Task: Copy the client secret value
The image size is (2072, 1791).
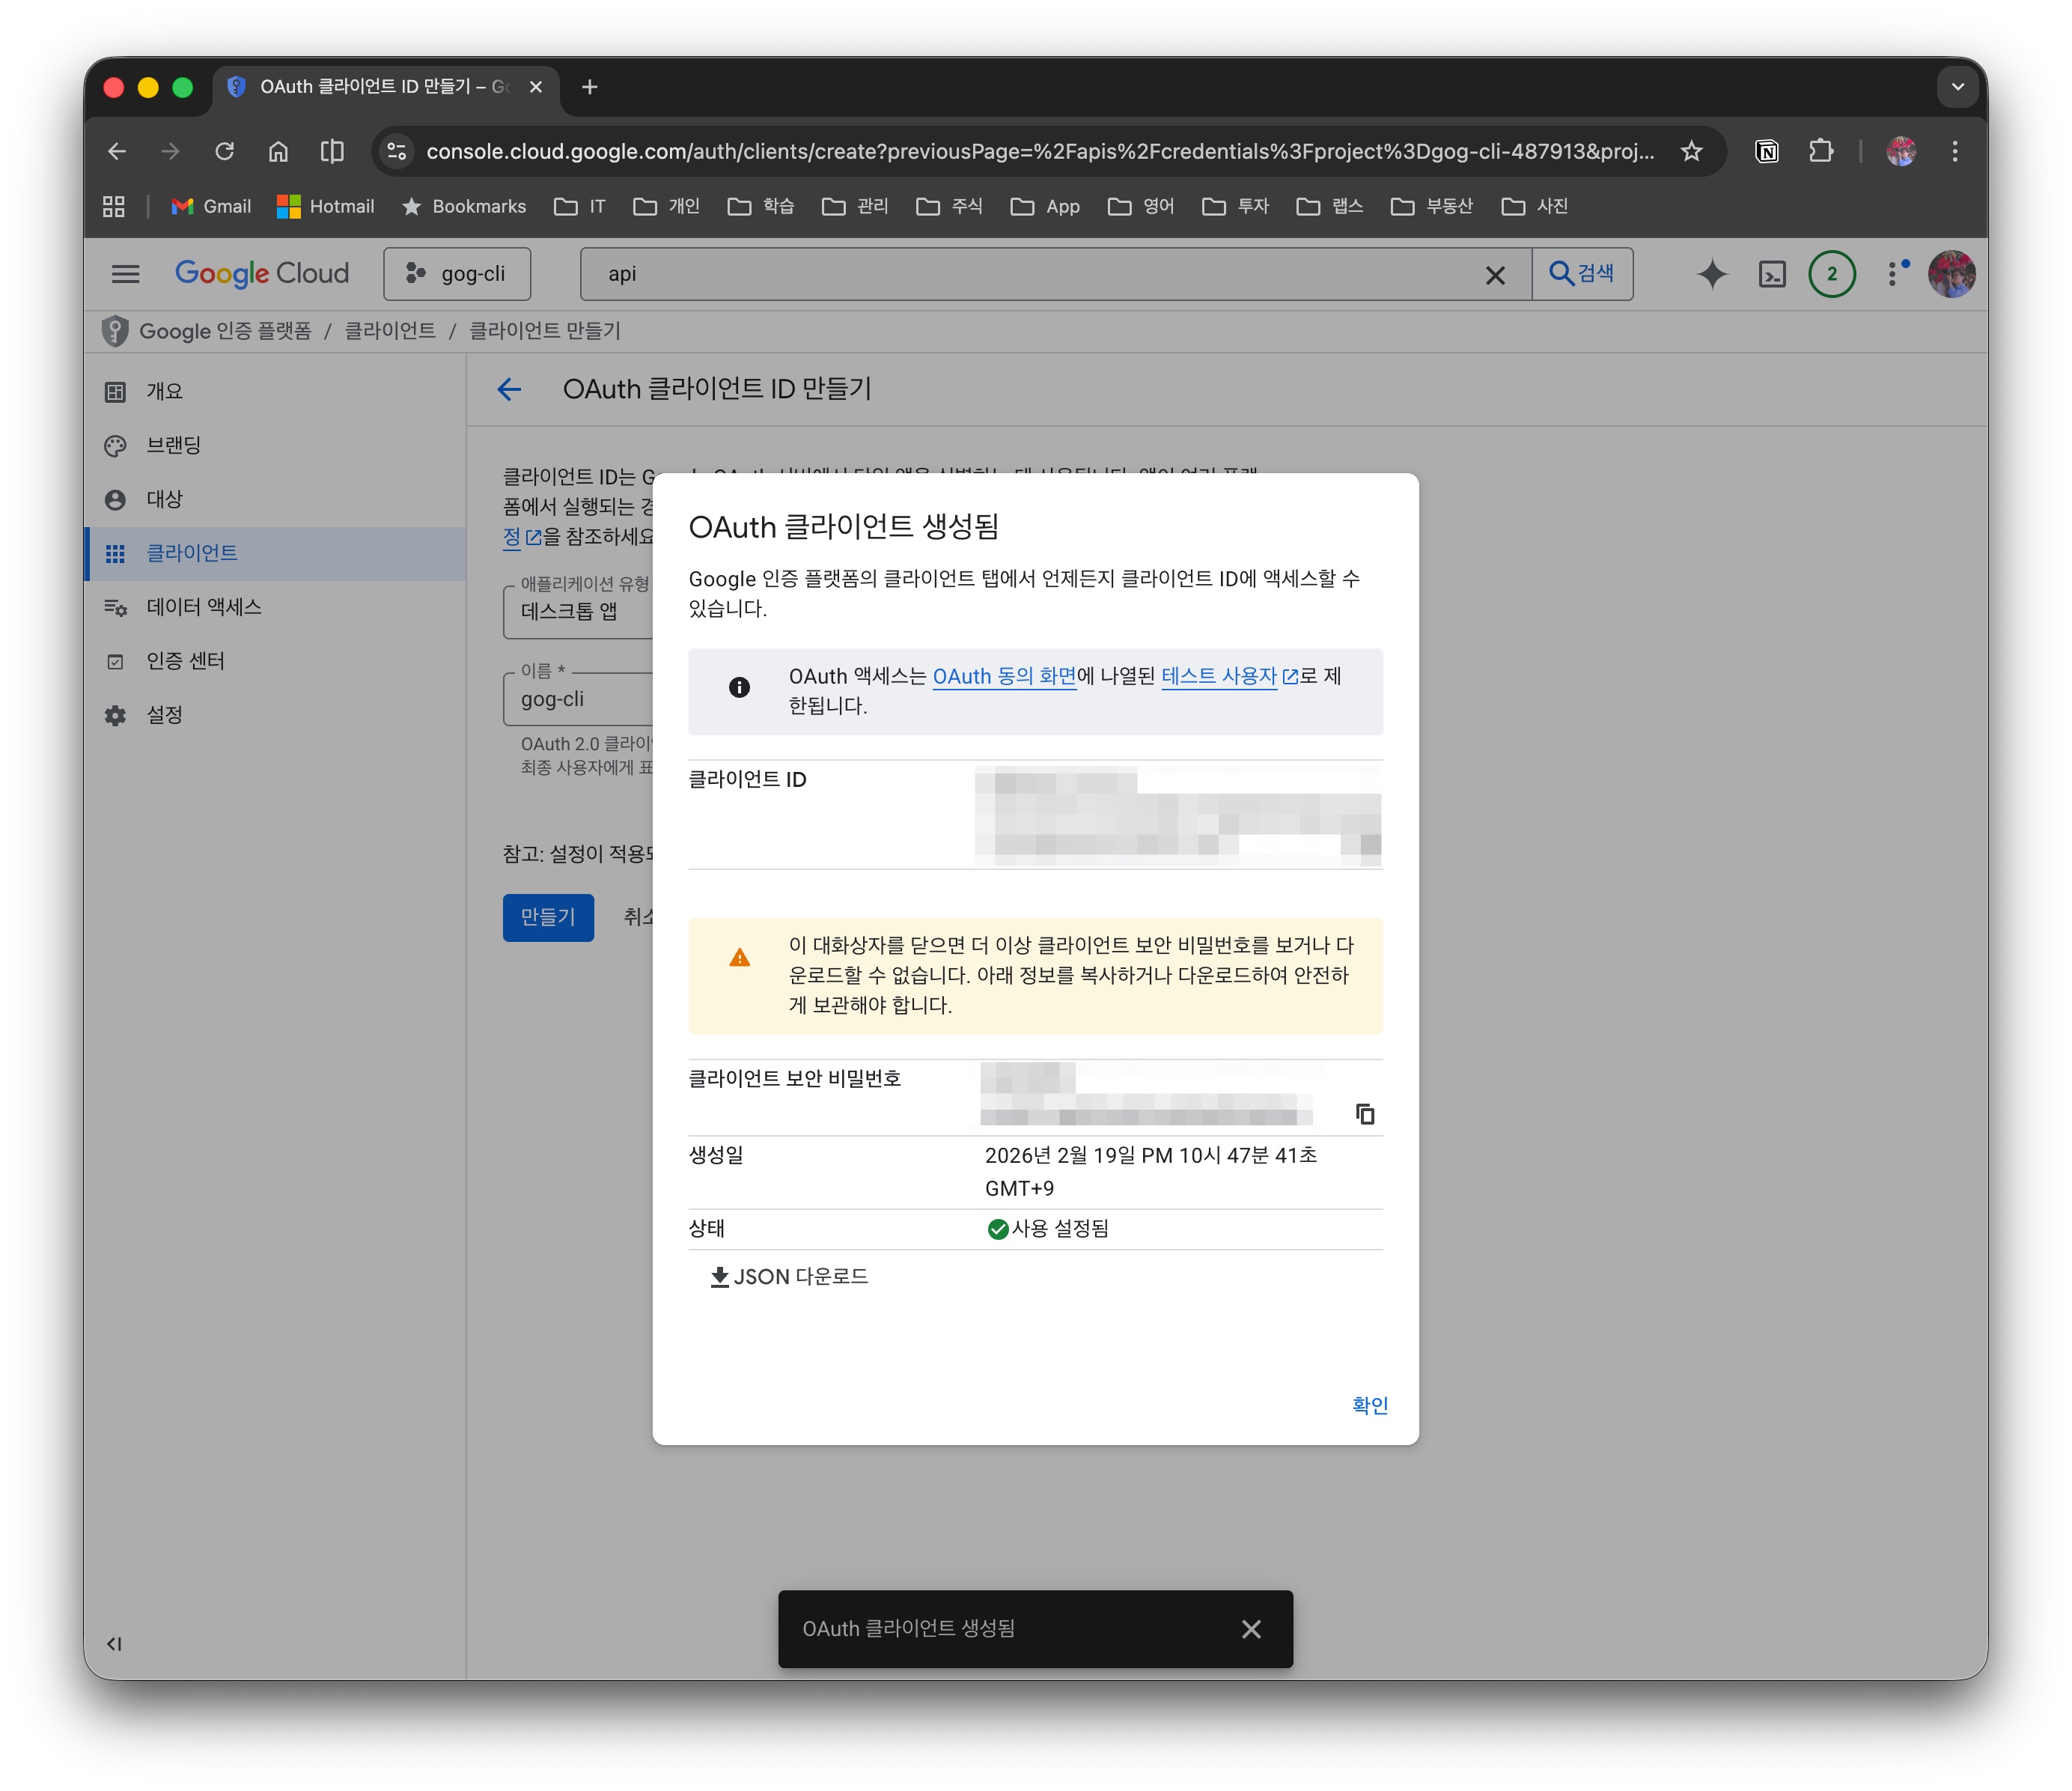Action: (1365, 1113)
